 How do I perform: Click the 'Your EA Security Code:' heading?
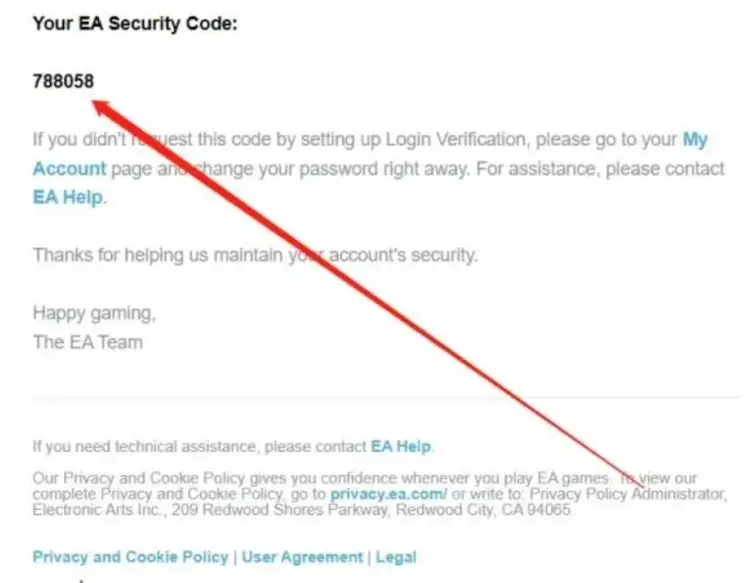click(135, 23)
